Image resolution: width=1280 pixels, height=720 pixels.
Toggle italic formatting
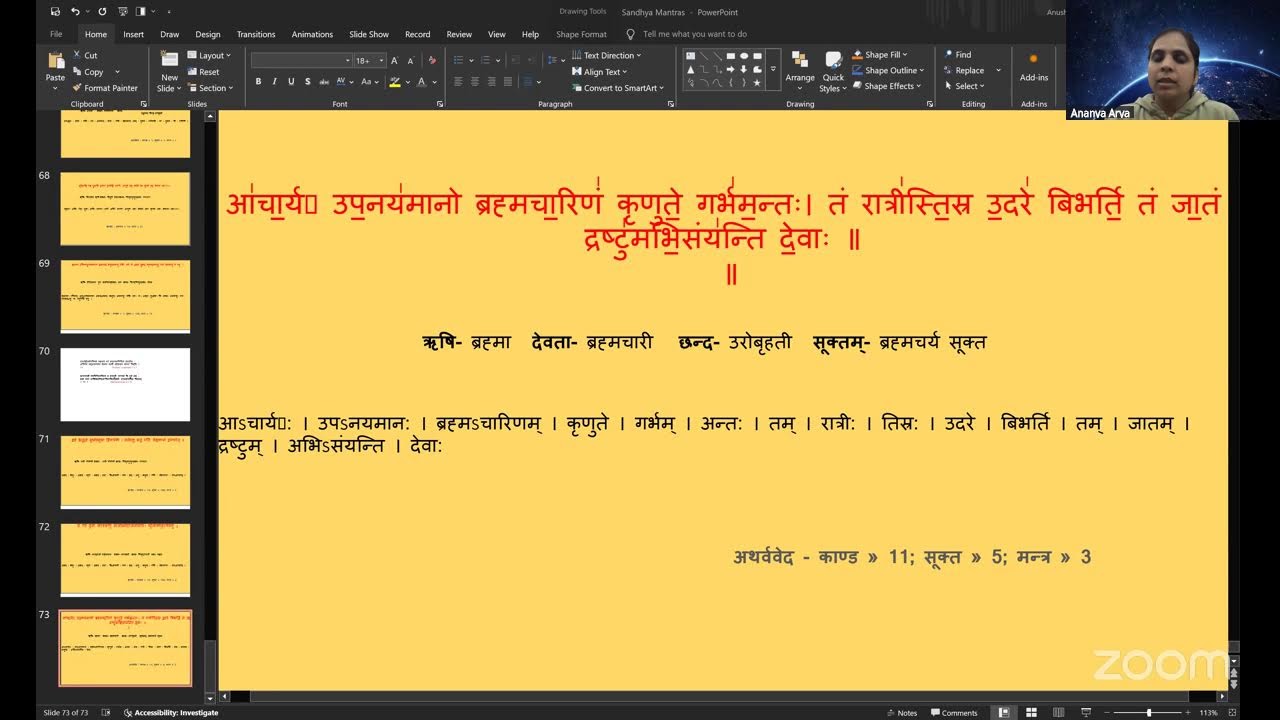[x=275, y=82]
